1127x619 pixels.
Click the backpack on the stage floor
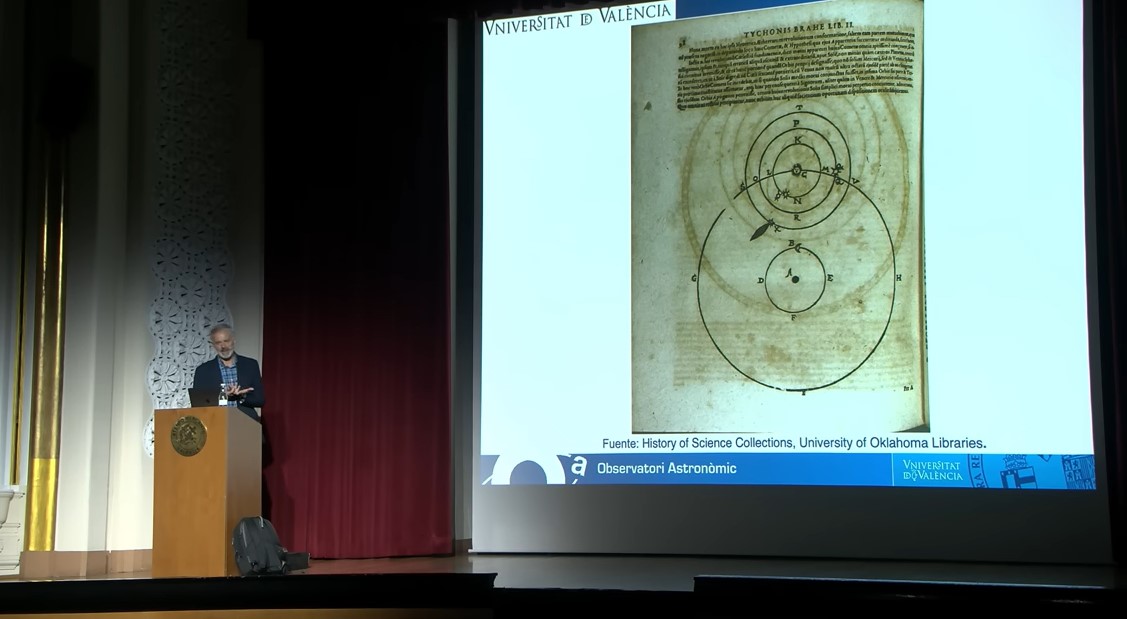[x=259, y=546]
